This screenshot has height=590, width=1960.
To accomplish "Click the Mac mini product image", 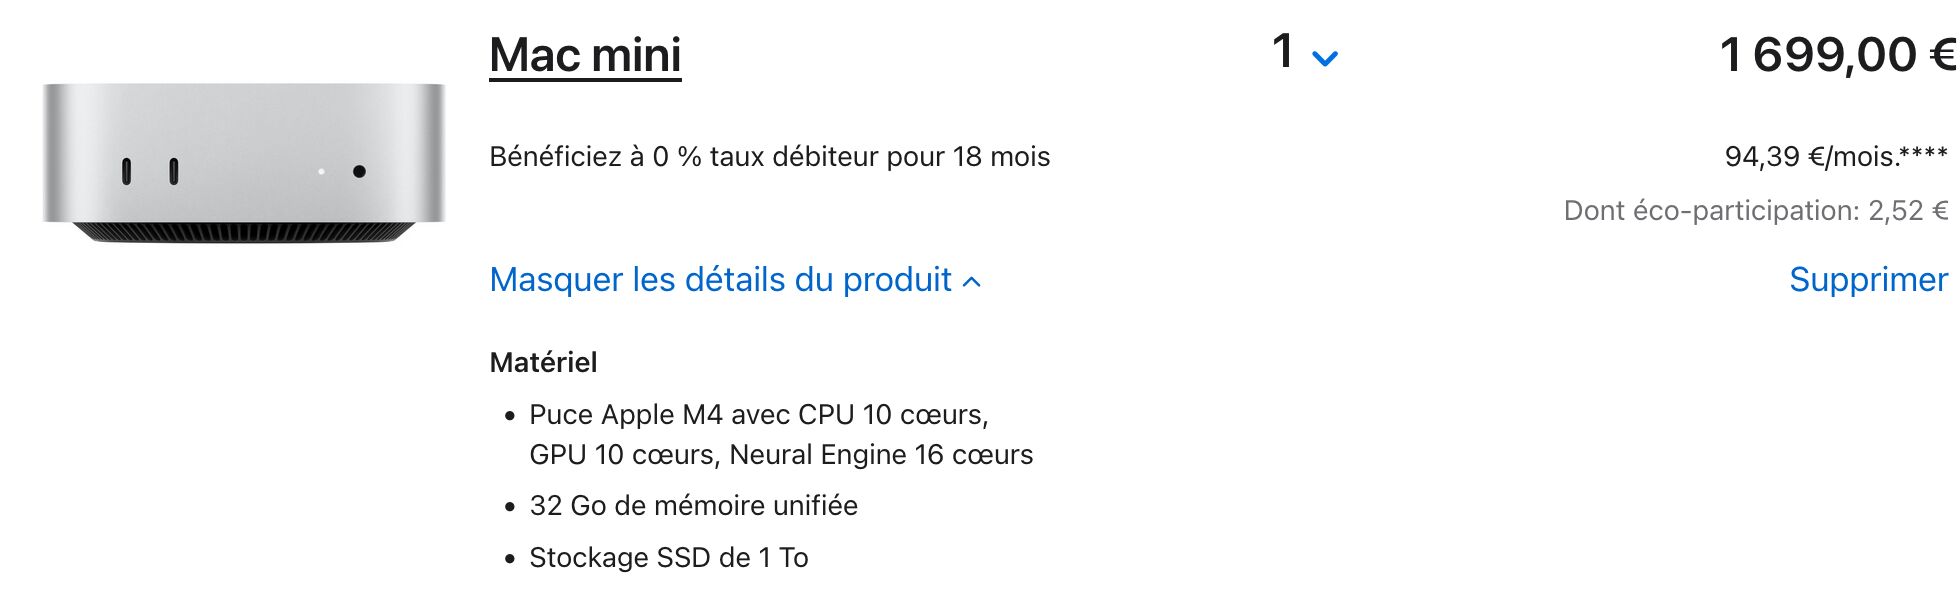I will [244, 162].
